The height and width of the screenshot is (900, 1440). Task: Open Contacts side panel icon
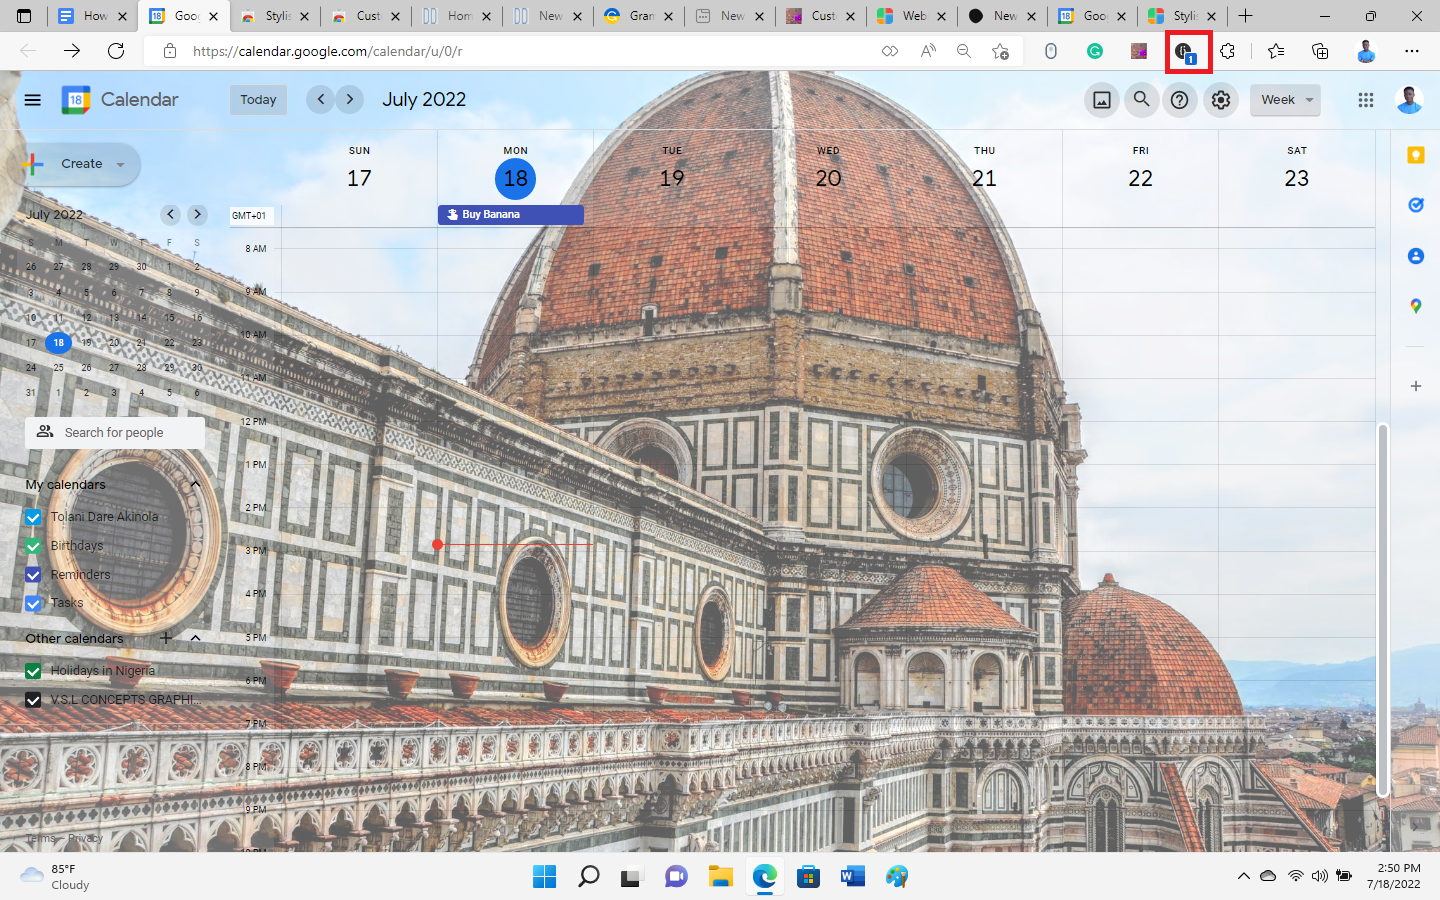(1415, 256)
